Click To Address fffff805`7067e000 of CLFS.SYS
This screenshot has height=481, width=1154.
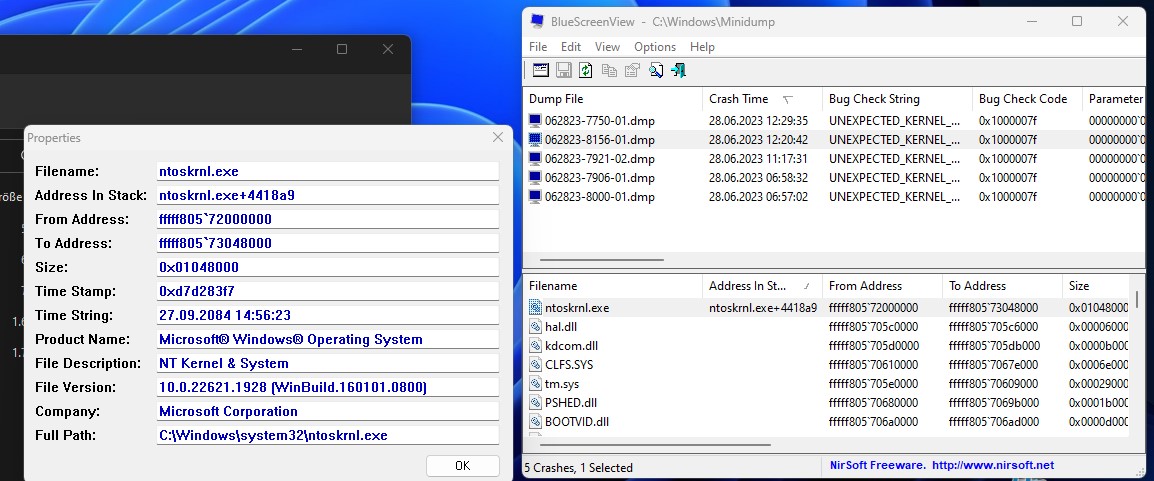point(994,365)
